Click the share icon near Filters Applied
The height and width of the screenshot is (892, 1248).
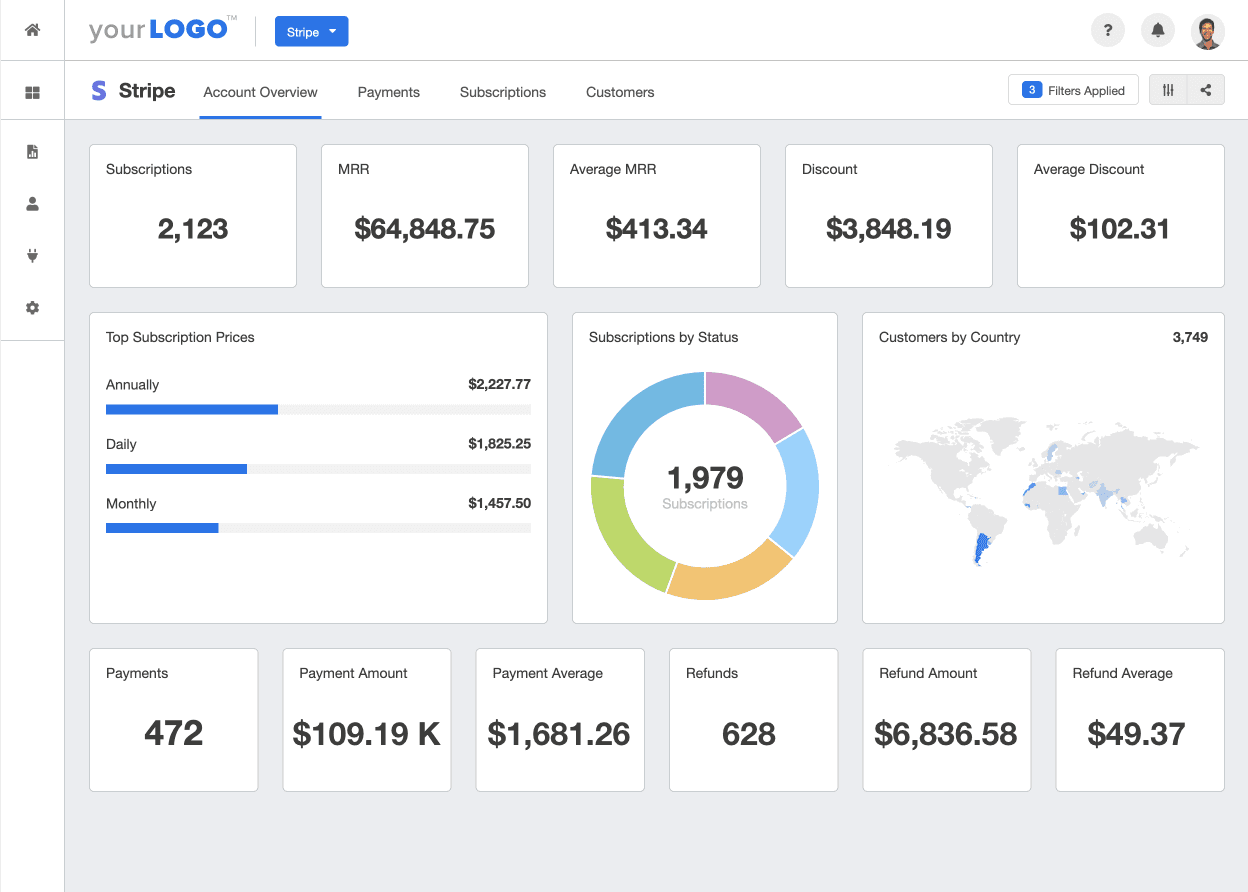[1205, 89]
